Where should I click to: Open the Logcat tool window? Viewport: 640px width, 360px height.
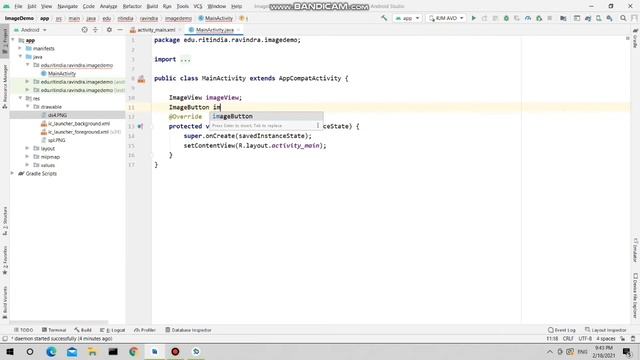[x=113, y=330]
